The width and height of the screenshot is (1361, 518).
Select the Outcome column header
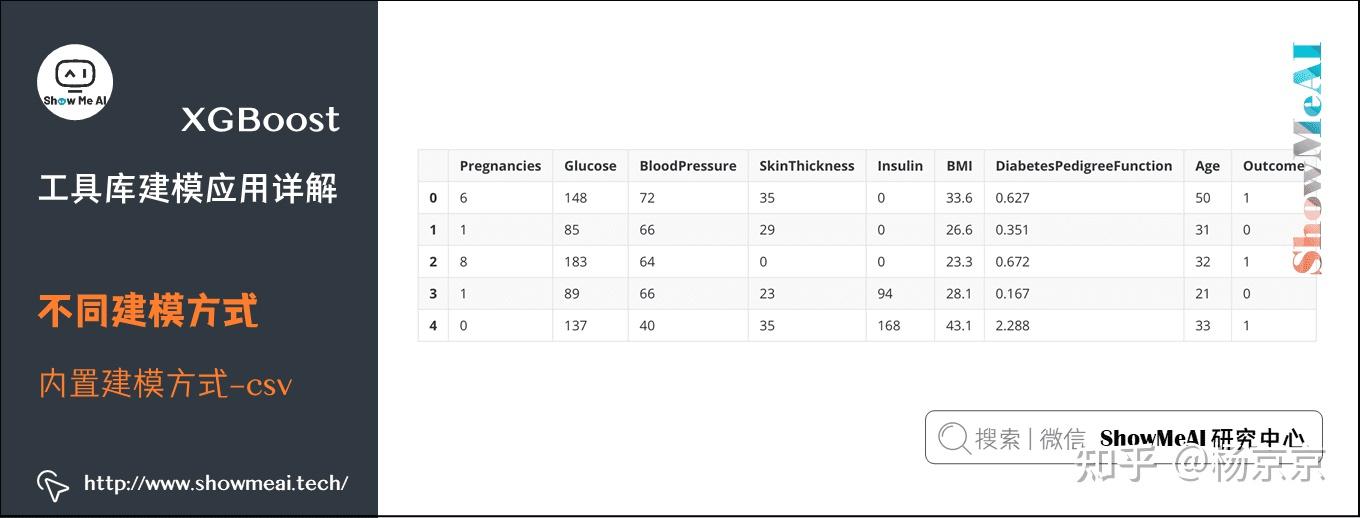click(x=1273, y=166)
